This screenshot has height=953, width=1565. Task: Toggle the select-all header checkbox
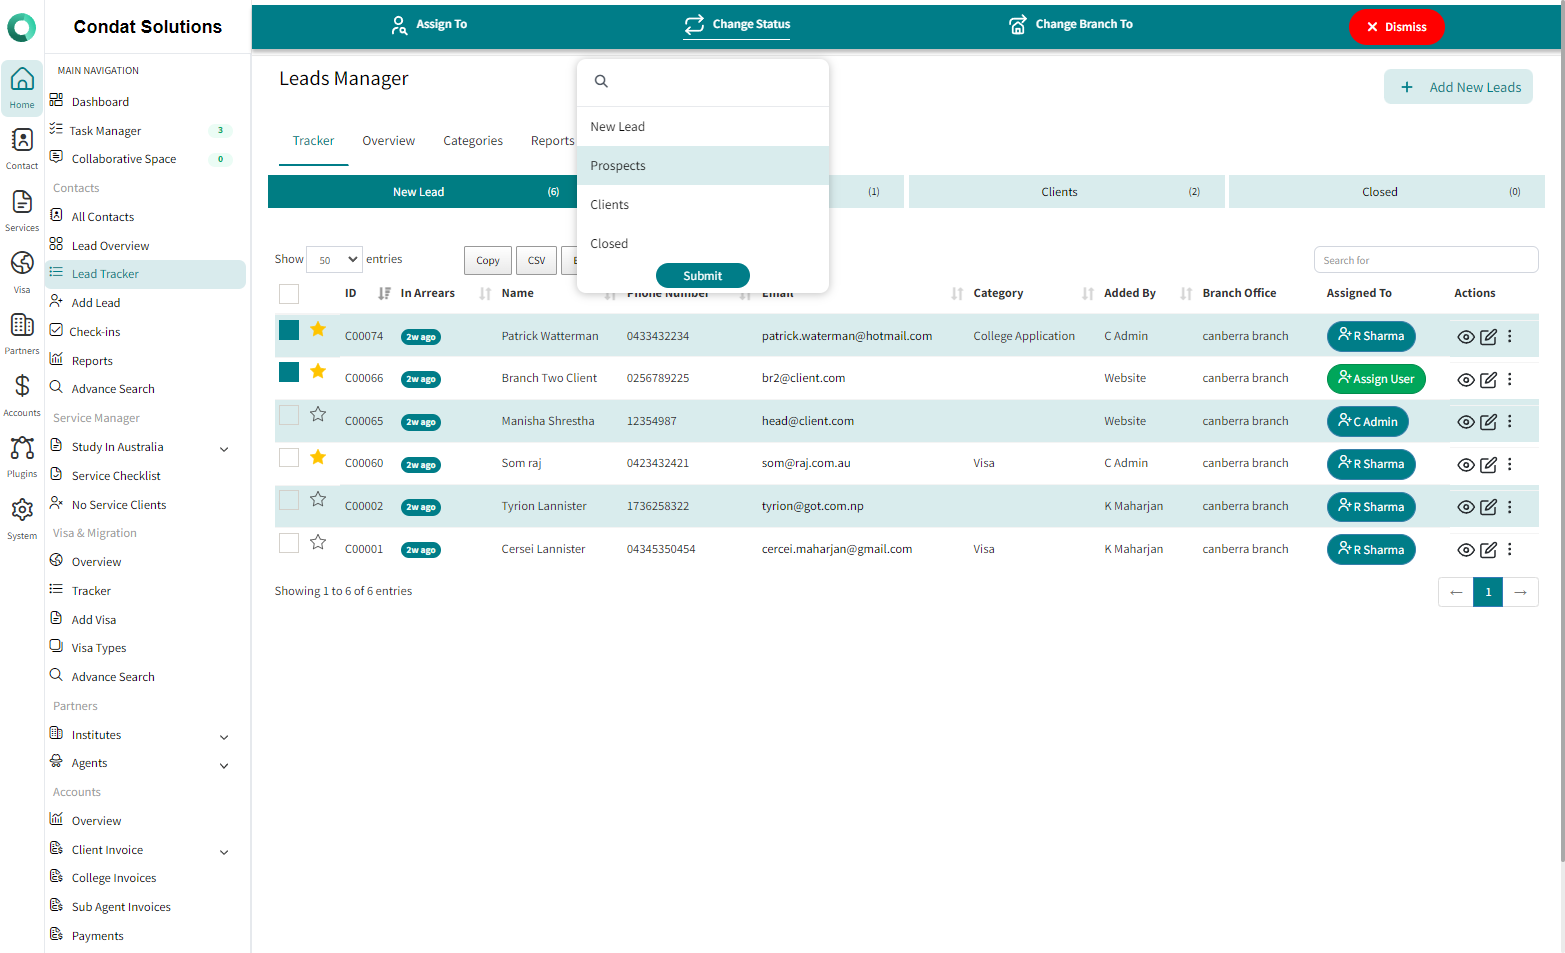(x=289, y=294)
